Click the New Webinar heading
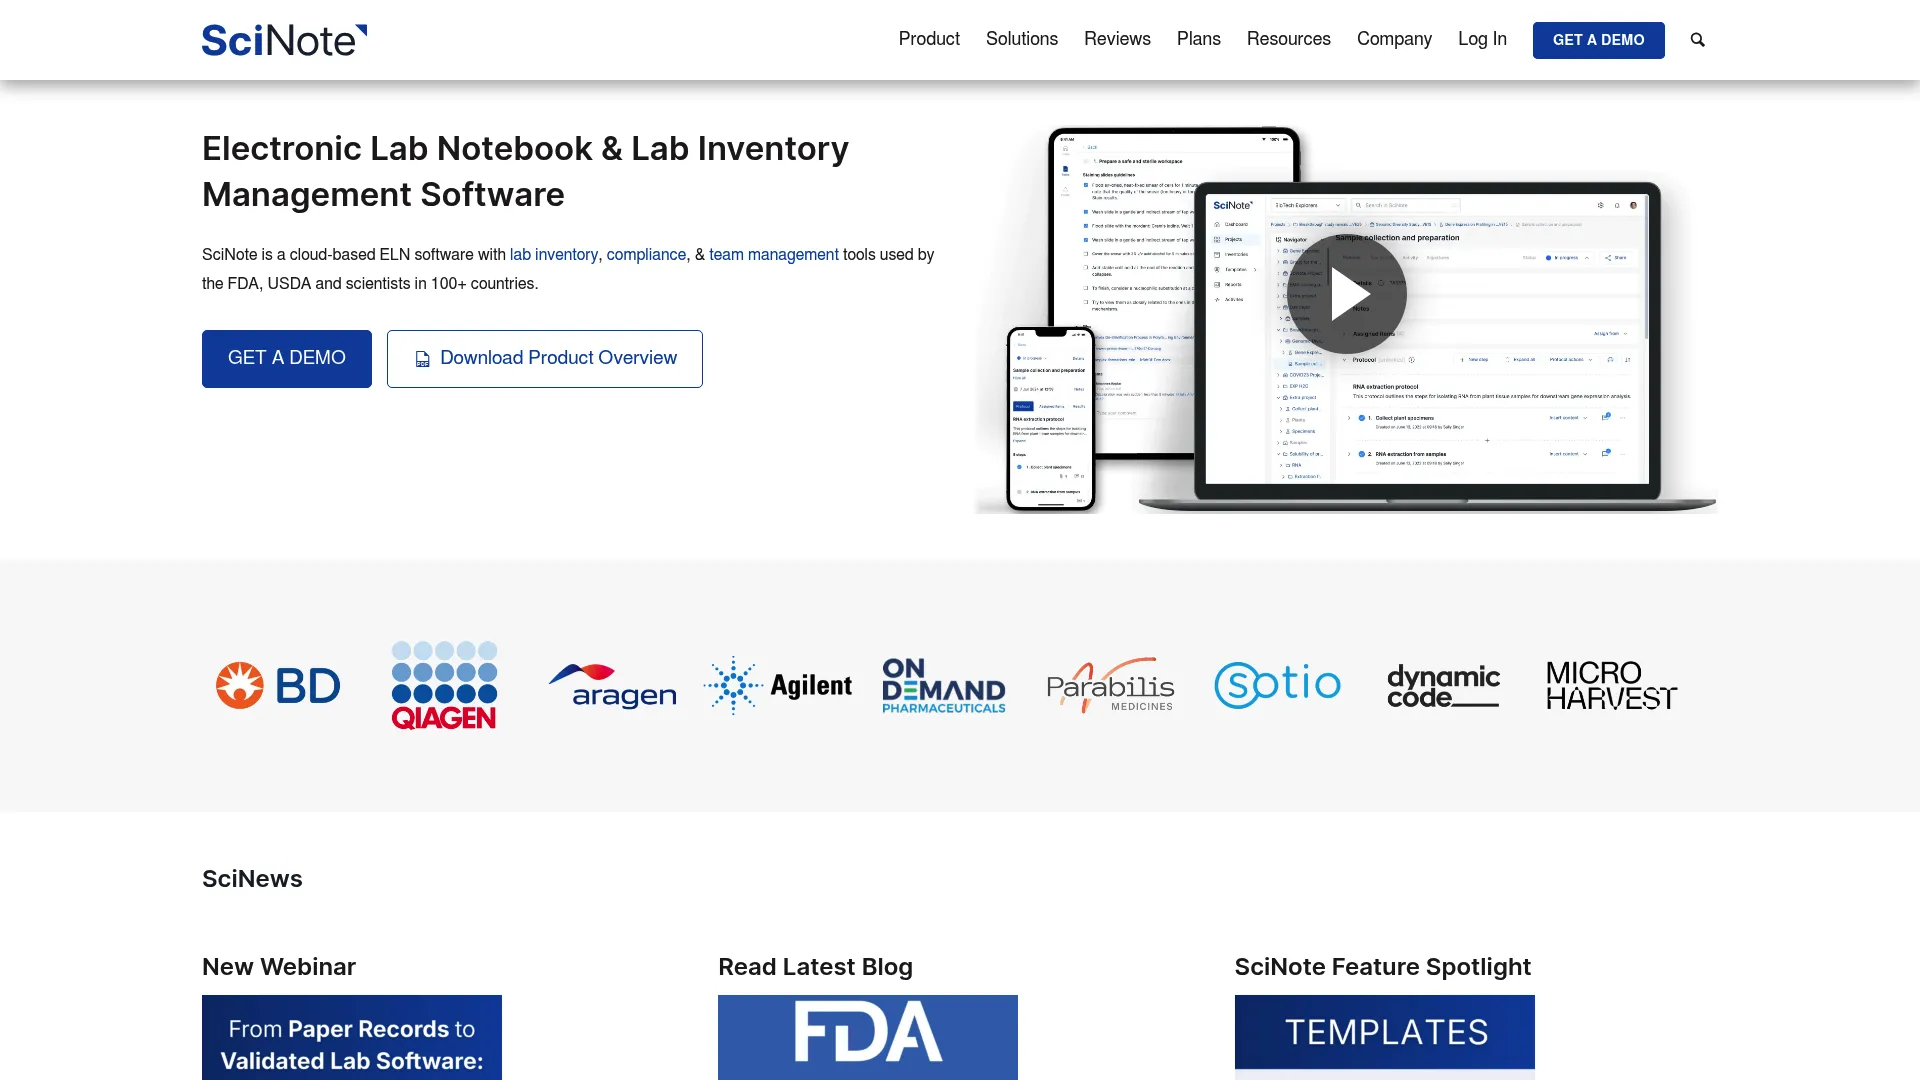This screenshot has width=1920, height=1080. click(279, 967)
